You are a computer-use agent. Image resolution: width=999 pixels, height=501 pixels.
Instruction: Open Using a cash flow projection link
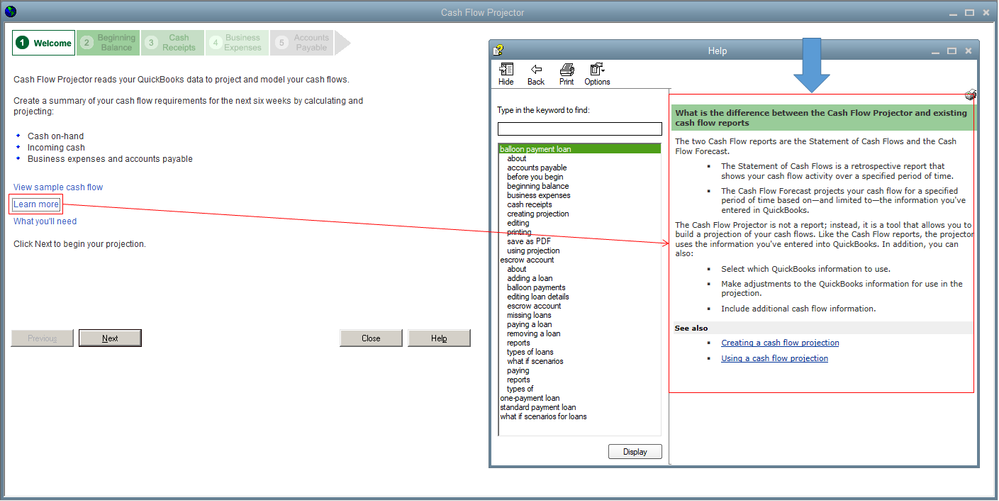tap(775, 358)
